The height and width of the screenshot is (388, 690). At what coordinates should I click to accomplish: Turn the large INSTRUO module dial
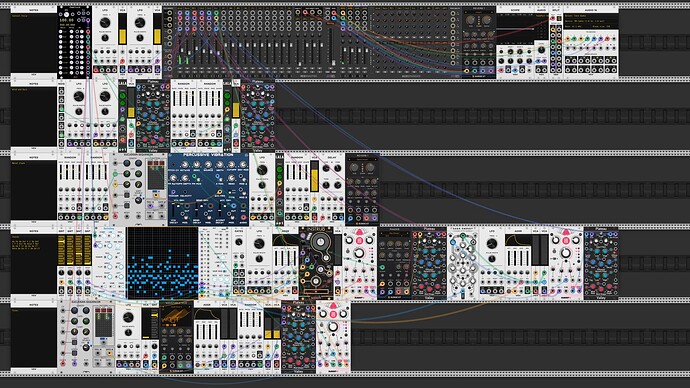coord(321,242)
